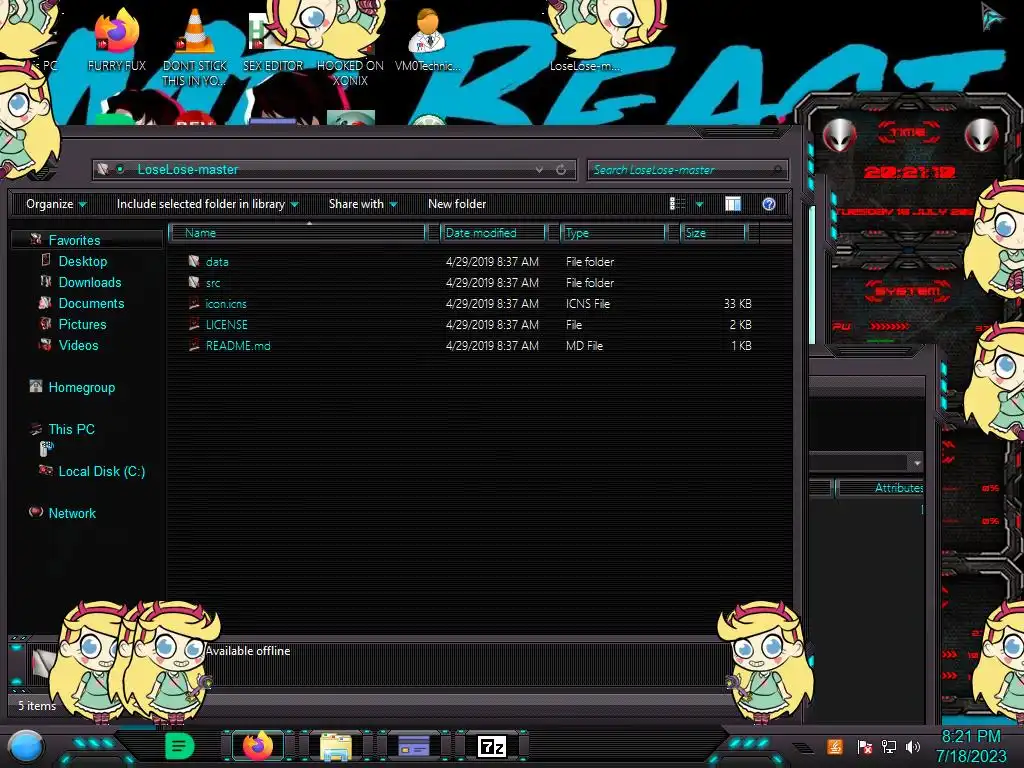Click the Explorer help question-mark icon
1024x768 pixels.
tap(769, 204)
